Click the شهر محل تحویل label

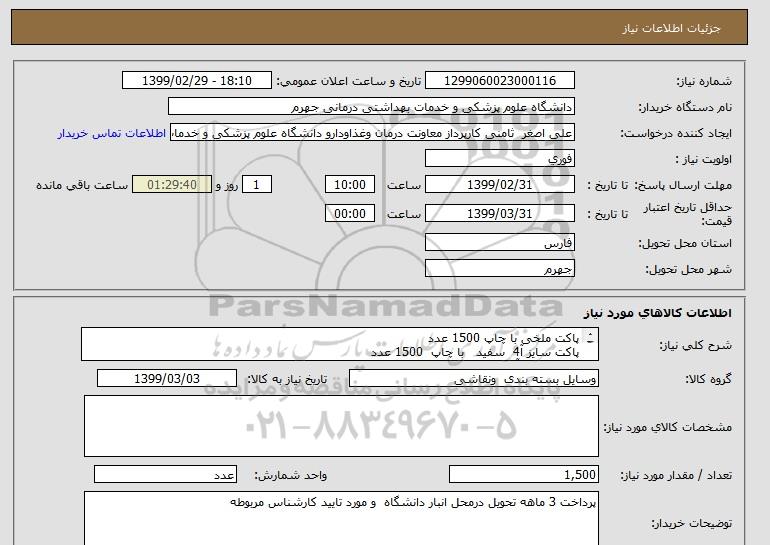[x=688, y=269]
